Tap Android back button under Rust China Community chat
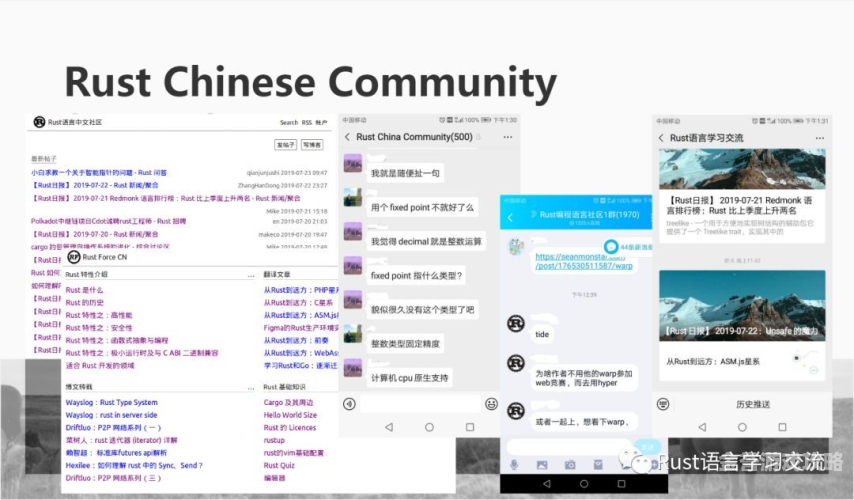The height and width of the screenshot is (500, 854). pos(389,427)
